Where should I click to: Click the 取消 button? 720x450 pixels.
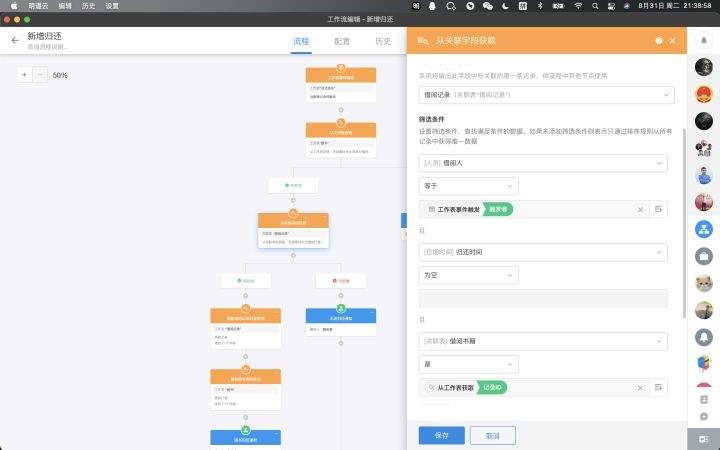[492, 435]
